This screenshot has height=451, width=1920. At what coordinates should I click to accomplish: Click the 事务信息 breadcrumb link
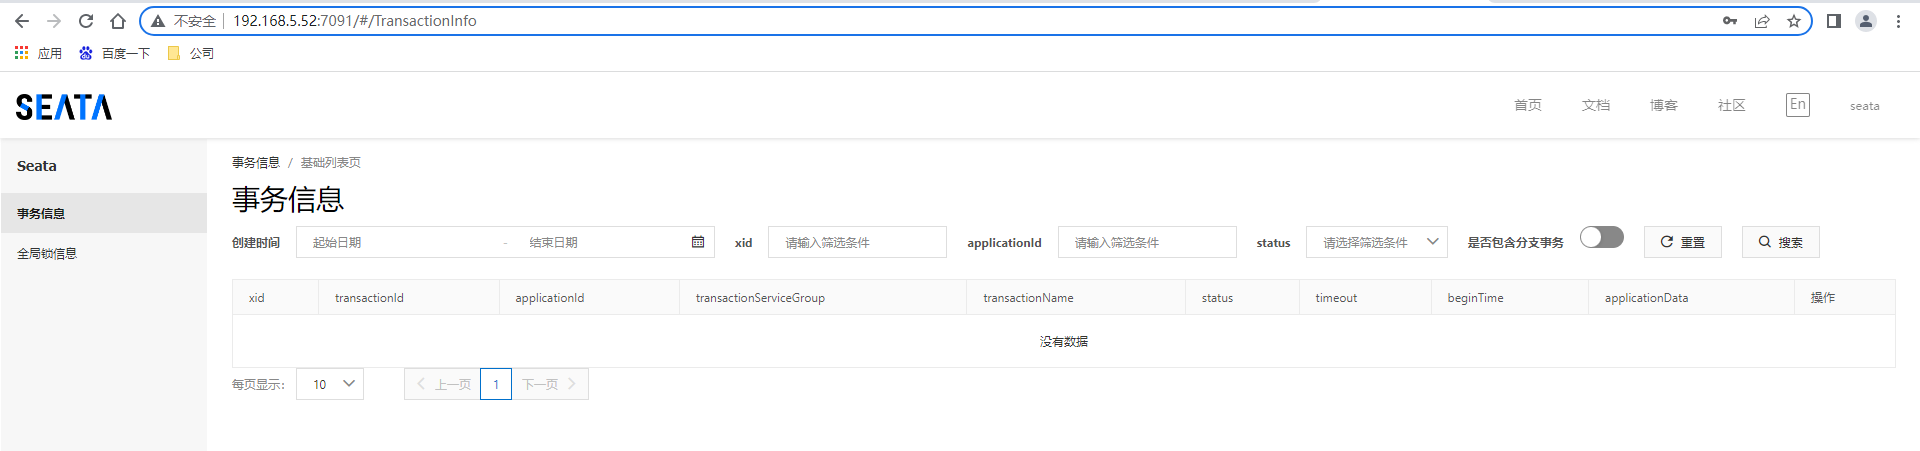coord(256,162)
